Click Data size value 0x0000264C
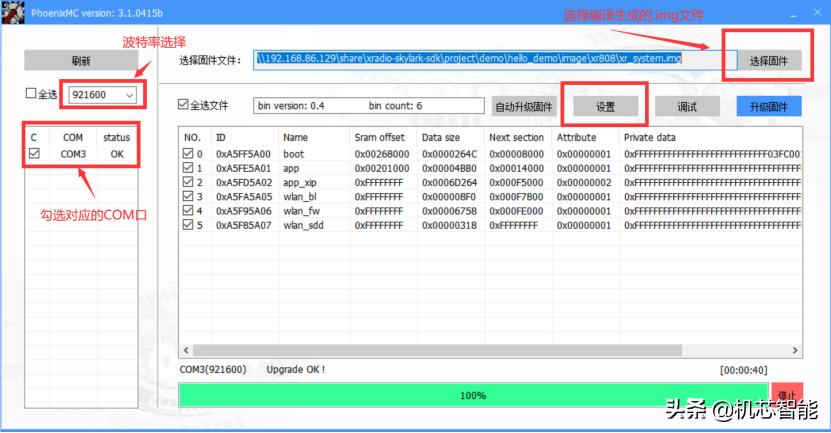 [x=449, y=154]
